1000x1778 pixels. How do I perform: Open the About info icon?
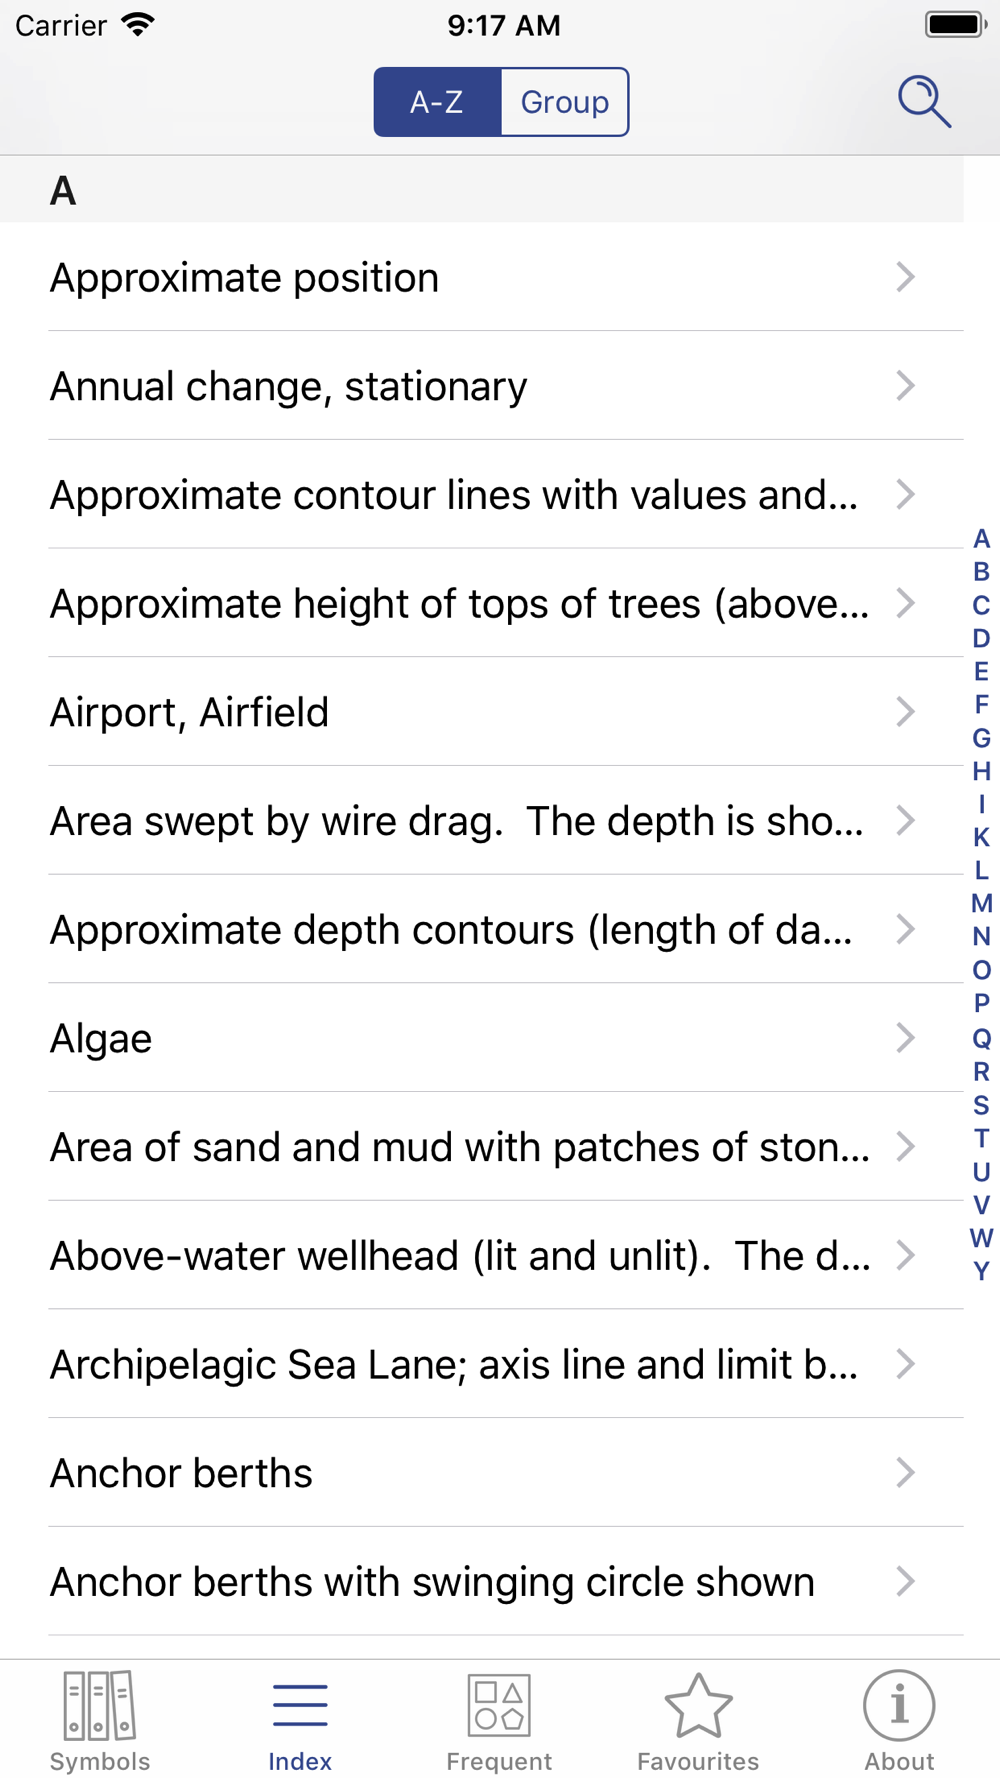[899, 1705]
